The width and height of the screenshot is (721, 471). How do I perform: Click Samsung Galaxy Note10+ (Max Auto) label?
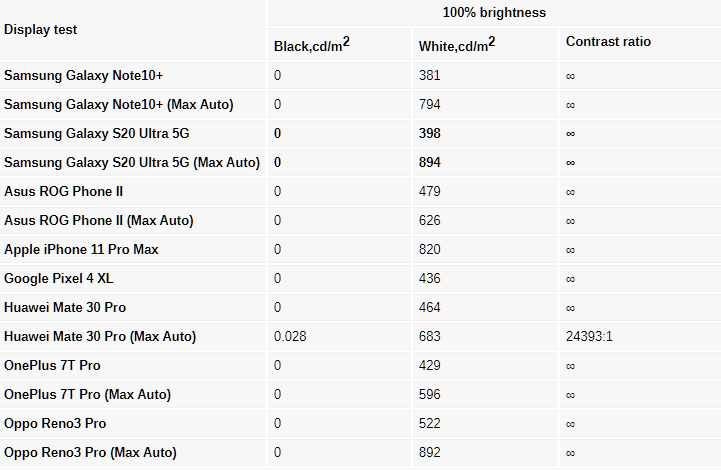[119, 104]
